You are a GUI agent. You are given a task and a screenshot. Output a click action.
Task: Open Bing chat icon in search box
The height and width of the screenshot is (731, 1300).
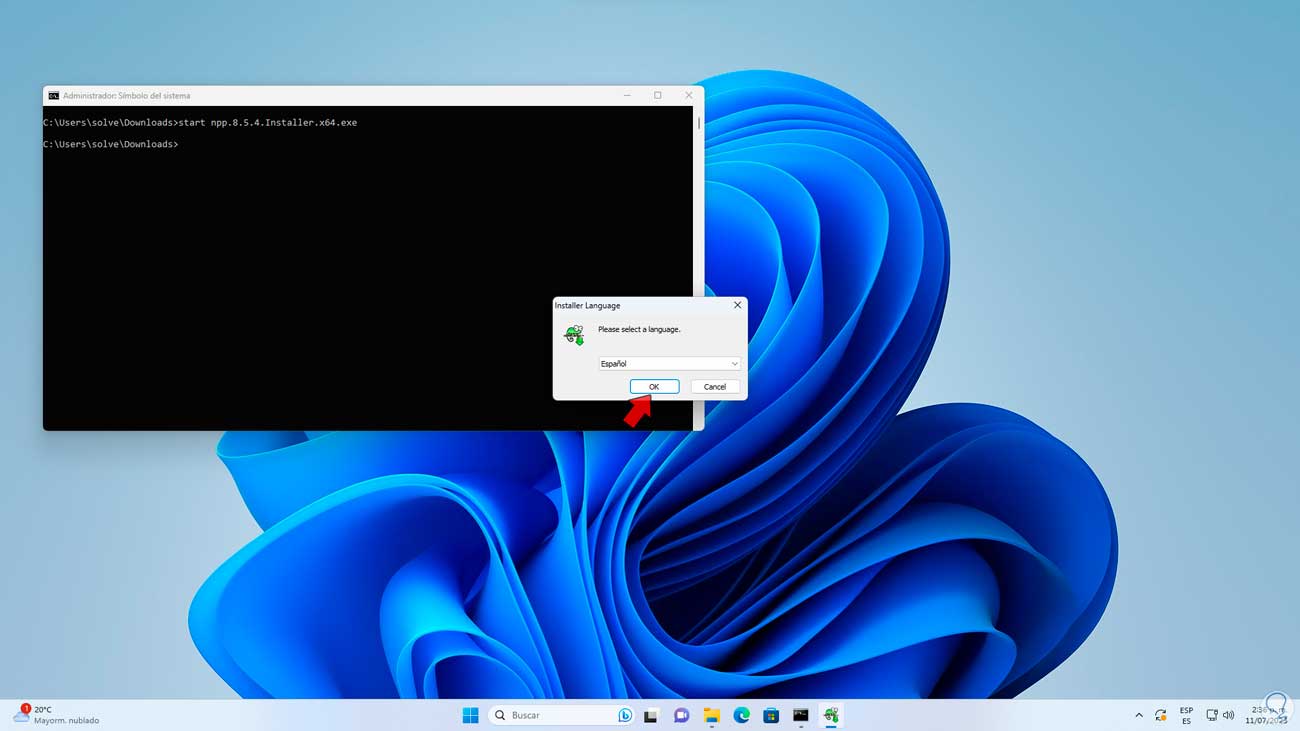tap(625, 715)
